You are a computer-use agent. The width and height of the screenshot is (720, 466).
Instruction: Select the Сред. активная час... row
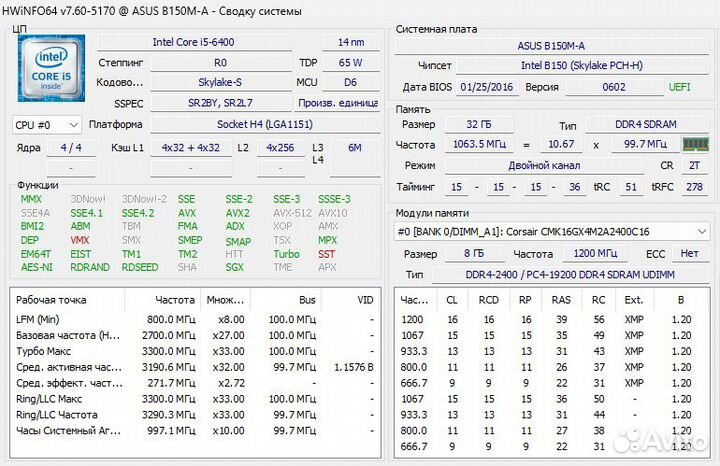(x=195, y=367)
